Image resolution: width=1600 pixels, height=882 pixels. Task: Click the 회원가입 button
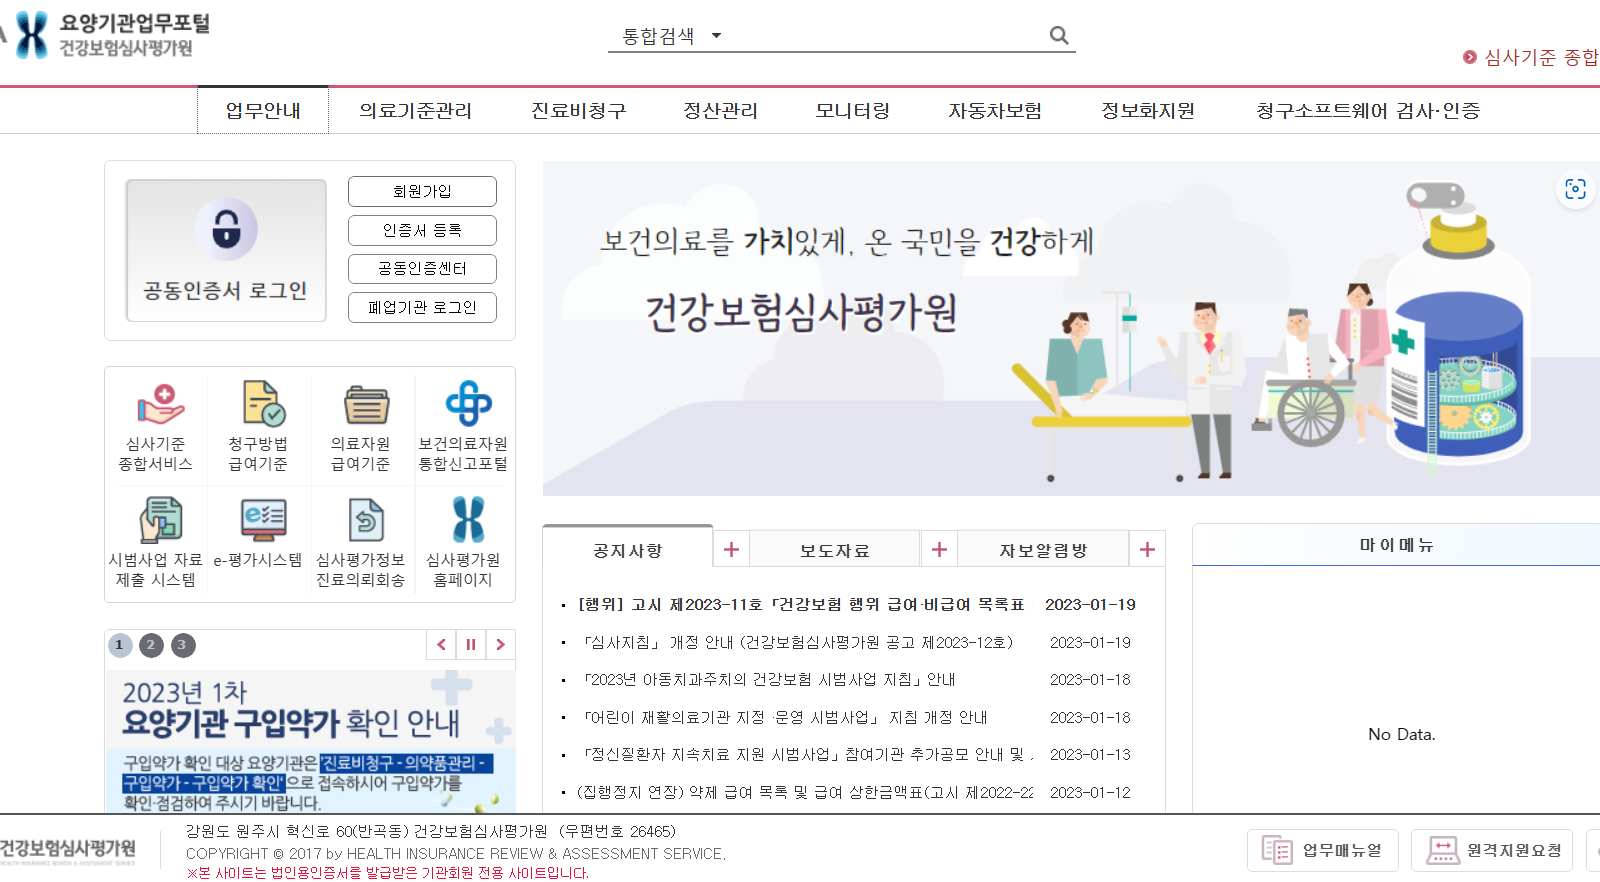422,191
